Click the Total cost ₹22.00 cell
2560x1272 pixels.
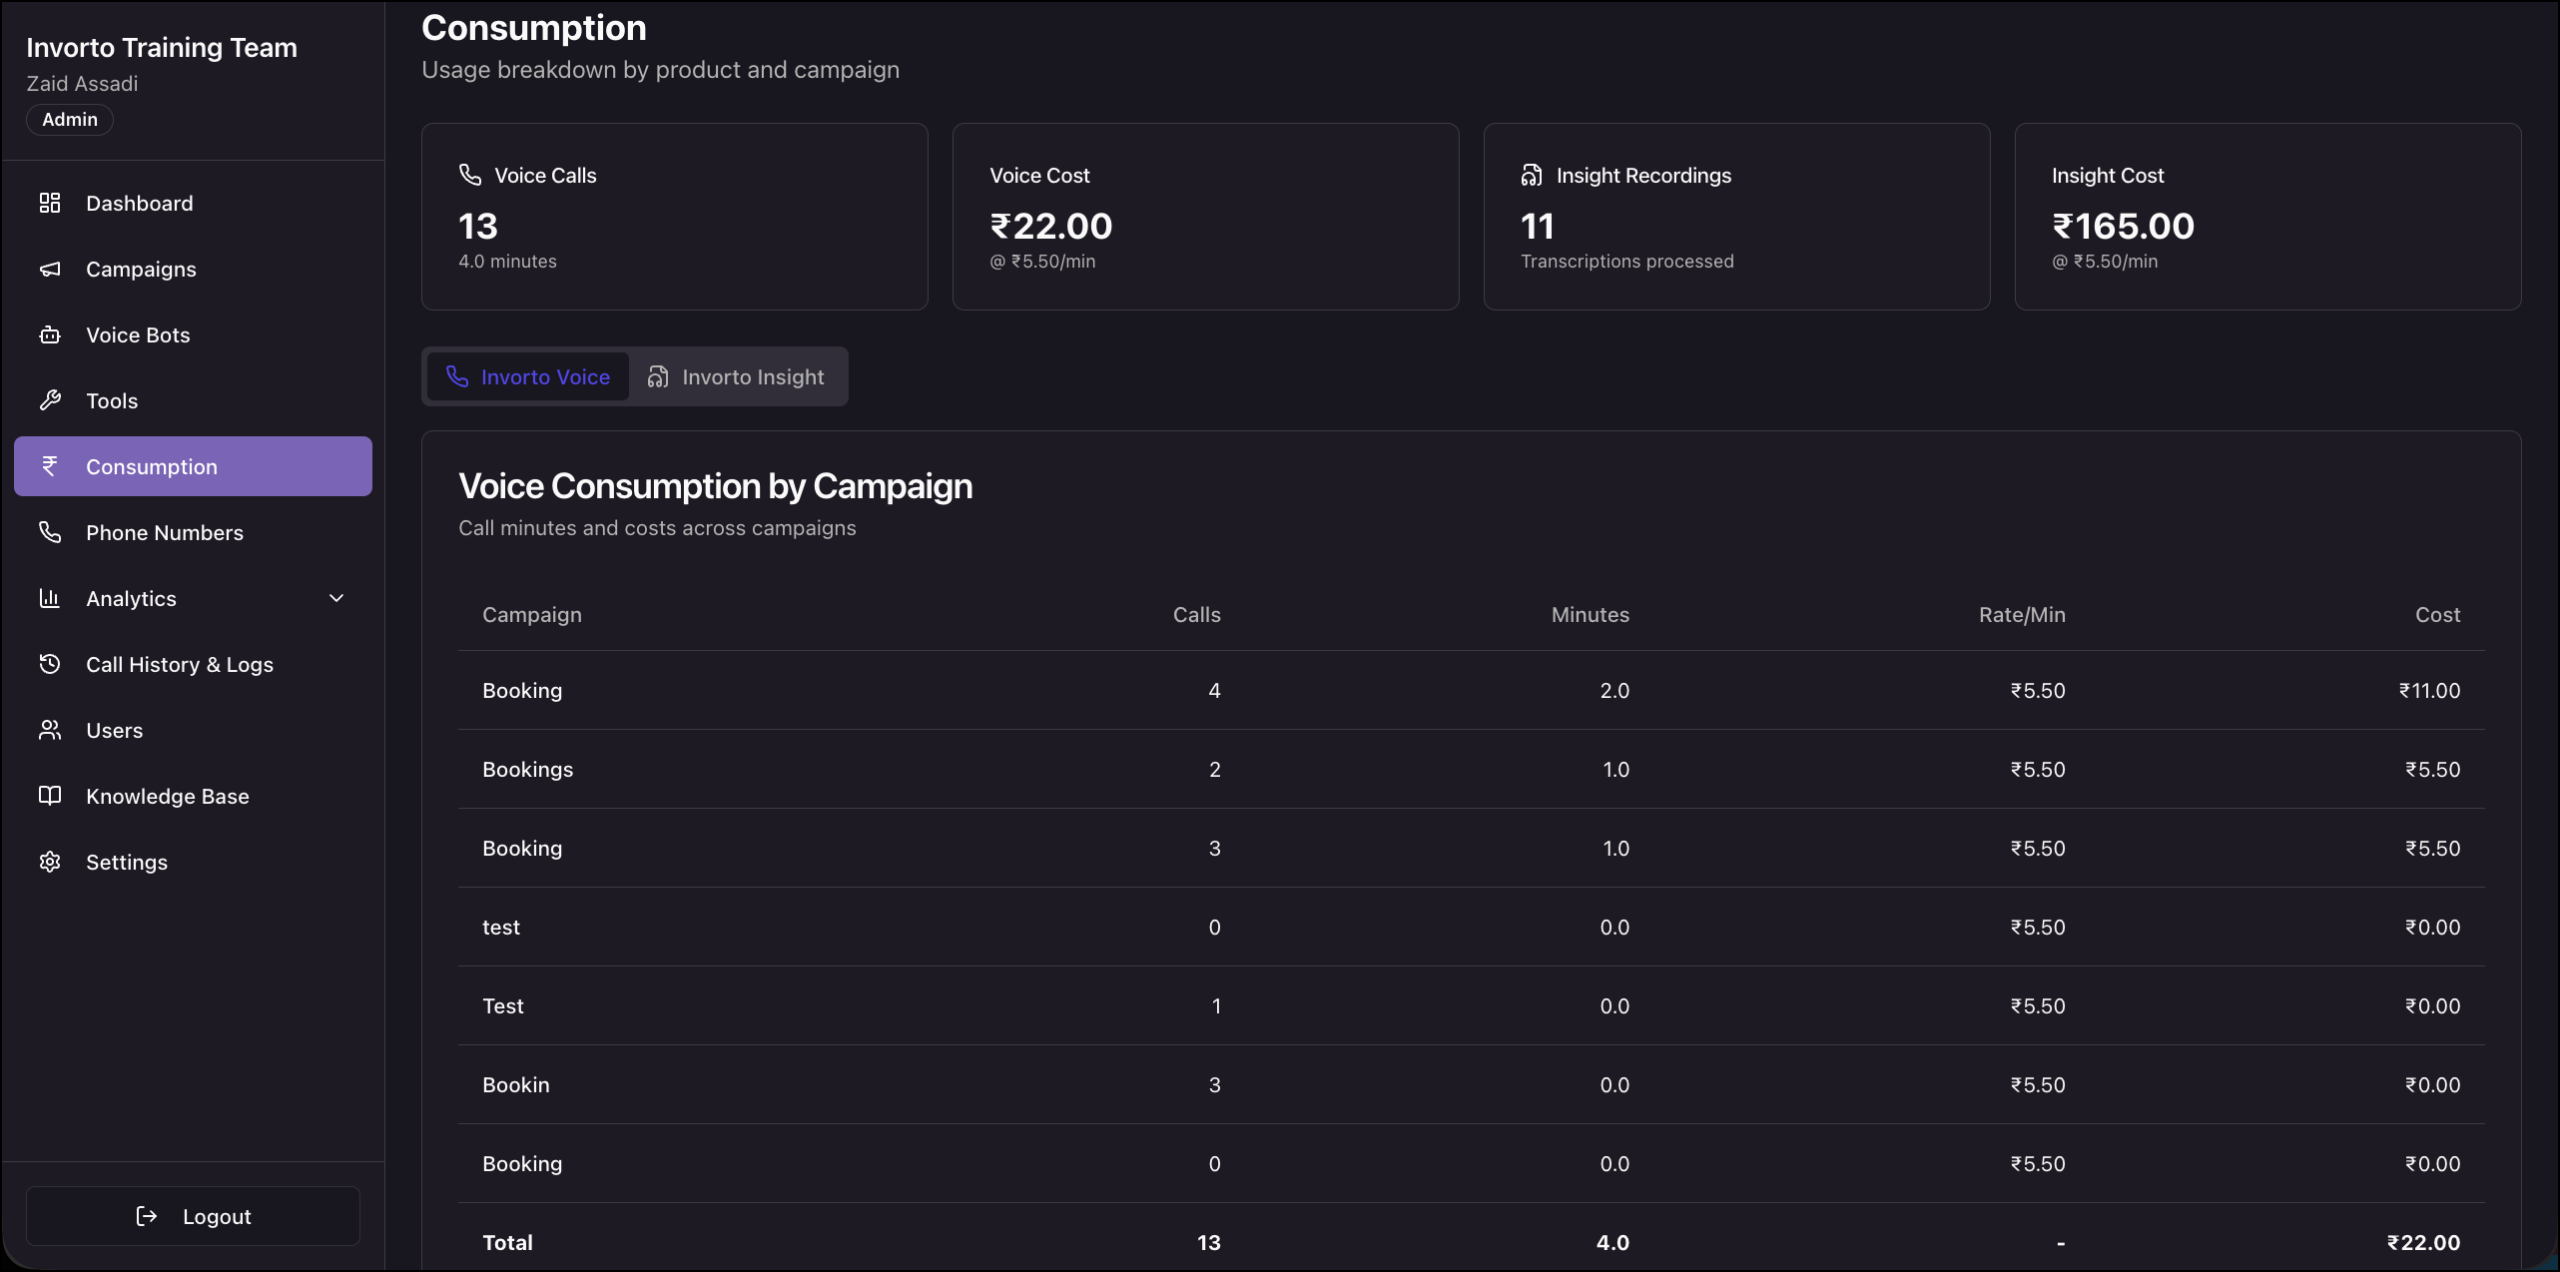(2423, 1242)
